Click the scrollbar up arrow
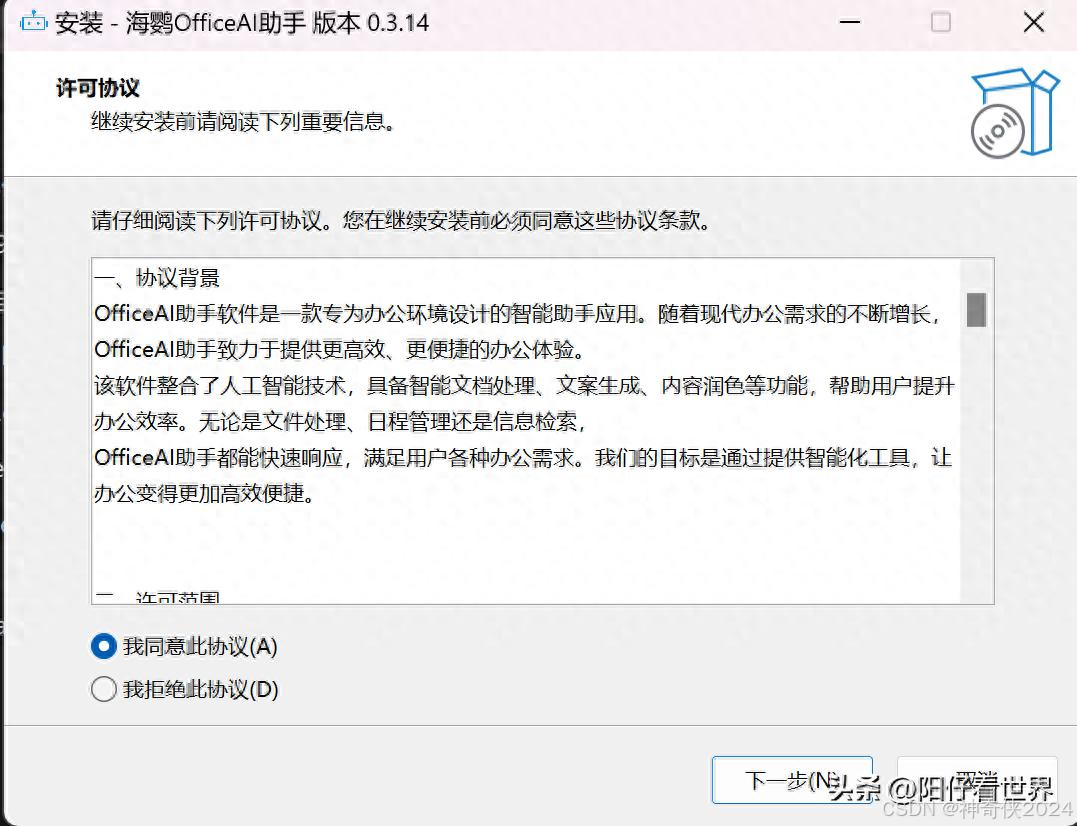 point(977,267)
